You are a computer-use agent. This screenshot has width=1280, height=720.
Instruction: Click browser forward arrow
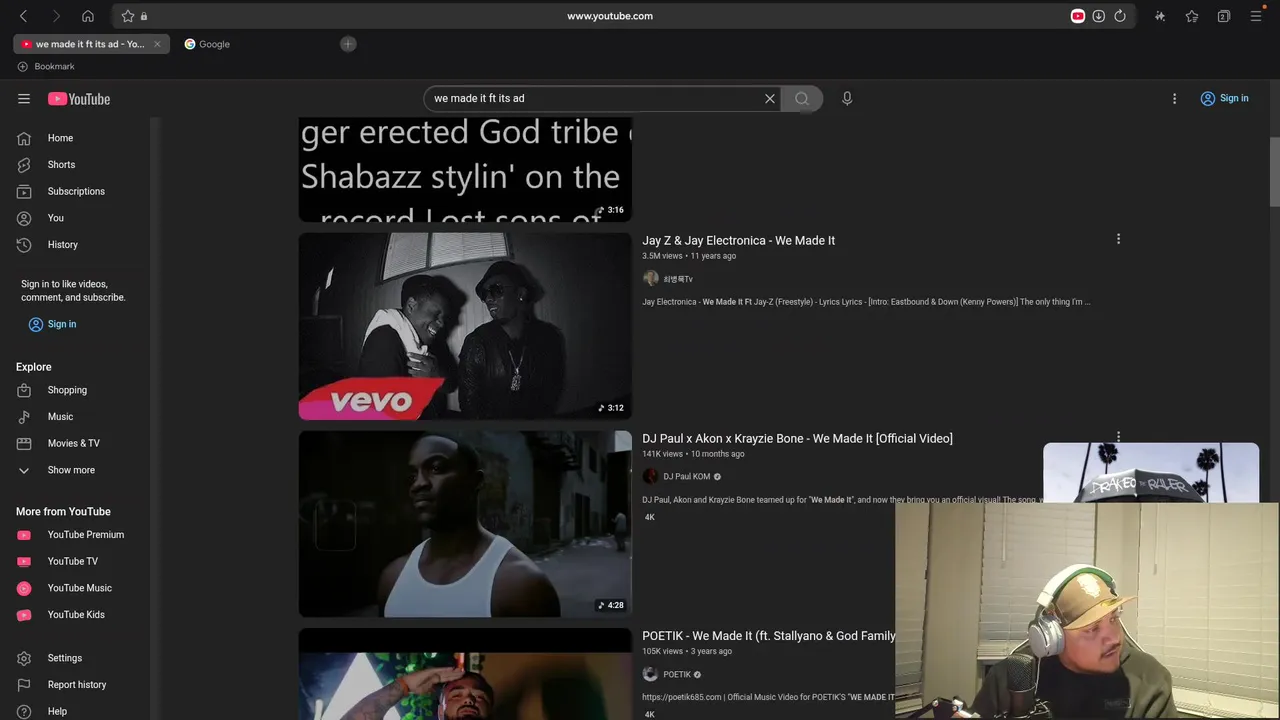coord(56,16)
